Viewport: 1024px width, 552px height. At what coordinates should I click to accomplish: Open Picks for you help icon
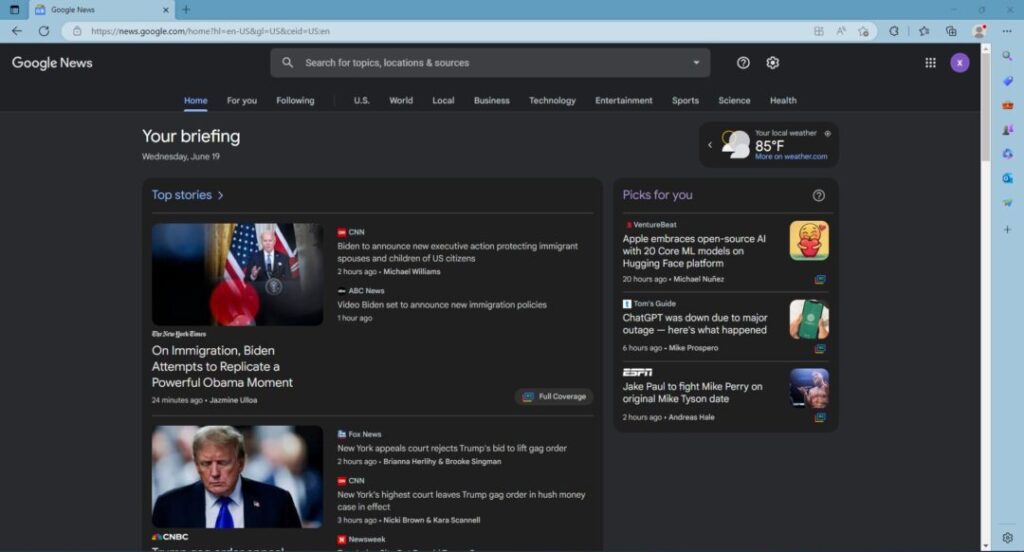[818, 195]
